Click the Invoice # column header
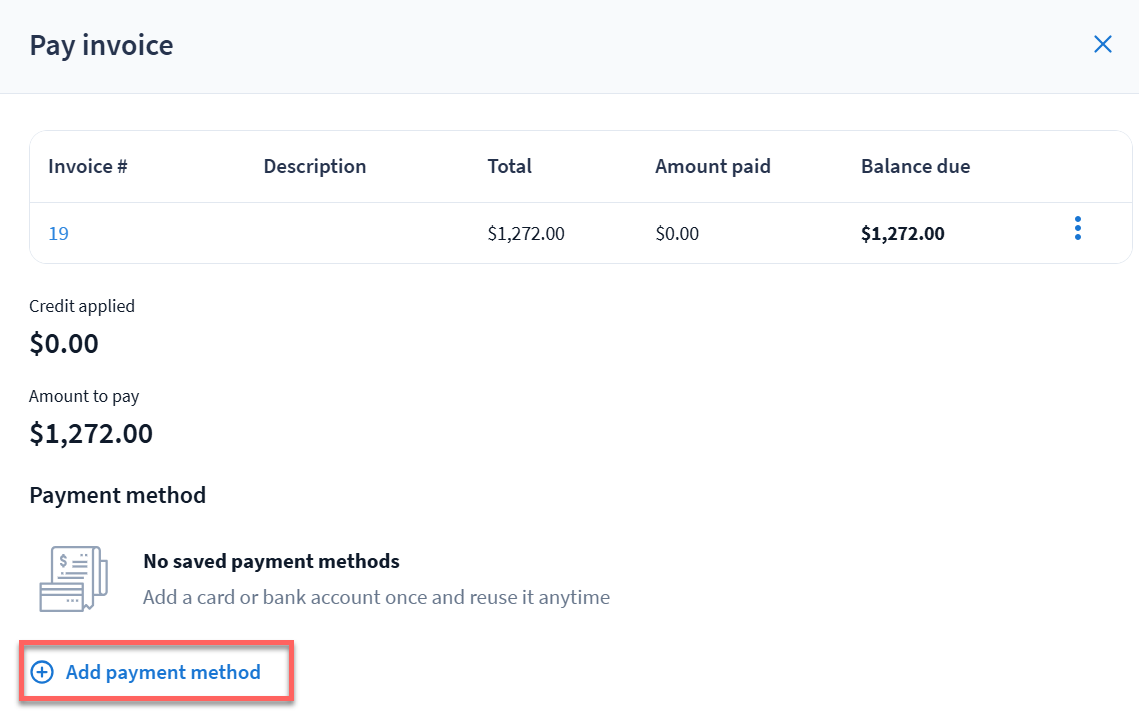 pos(88,167)
